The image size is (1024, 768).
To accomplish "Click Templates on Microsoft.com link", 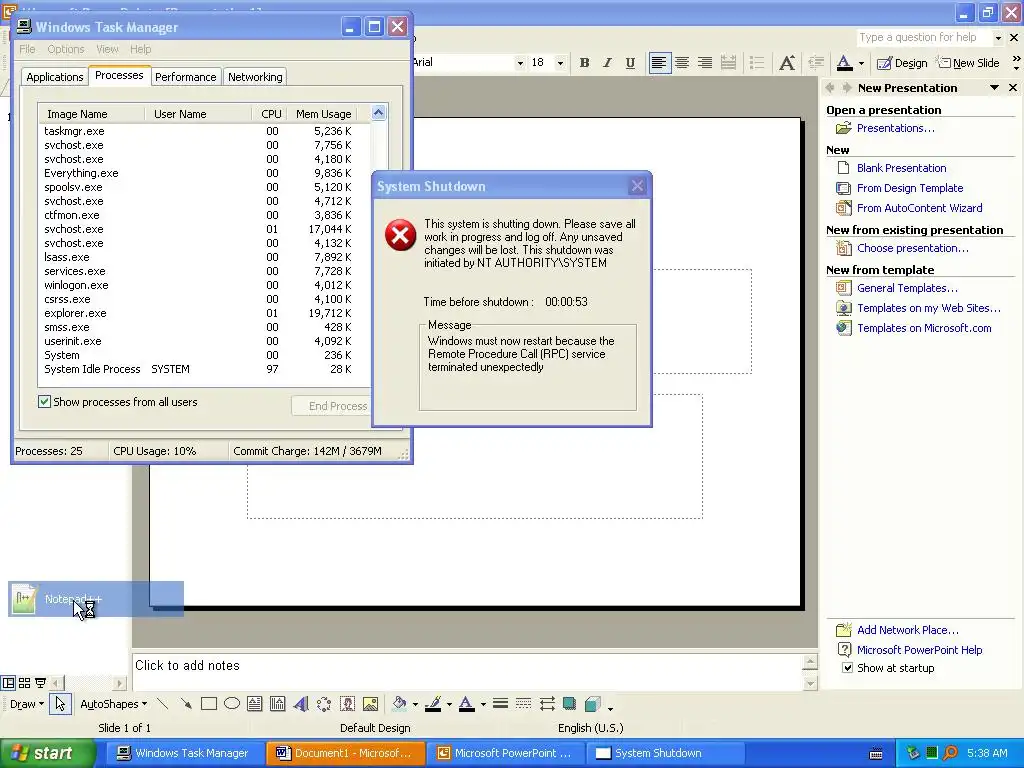I will pyautogui.click(x=924, y=328).
